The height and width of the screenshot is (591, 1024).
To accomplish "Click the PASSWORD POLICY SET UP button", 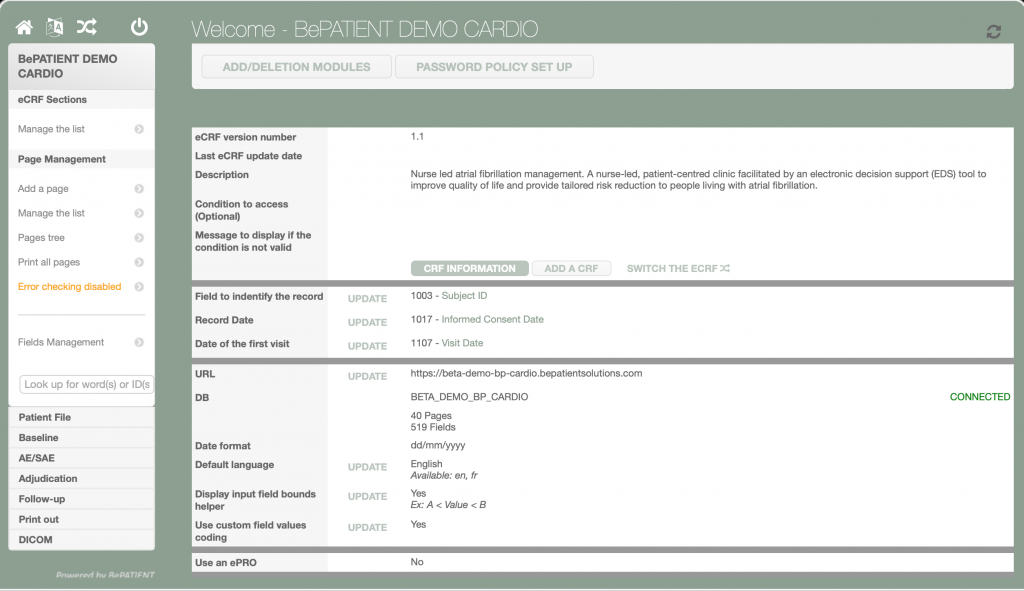I will click(494, 67).
